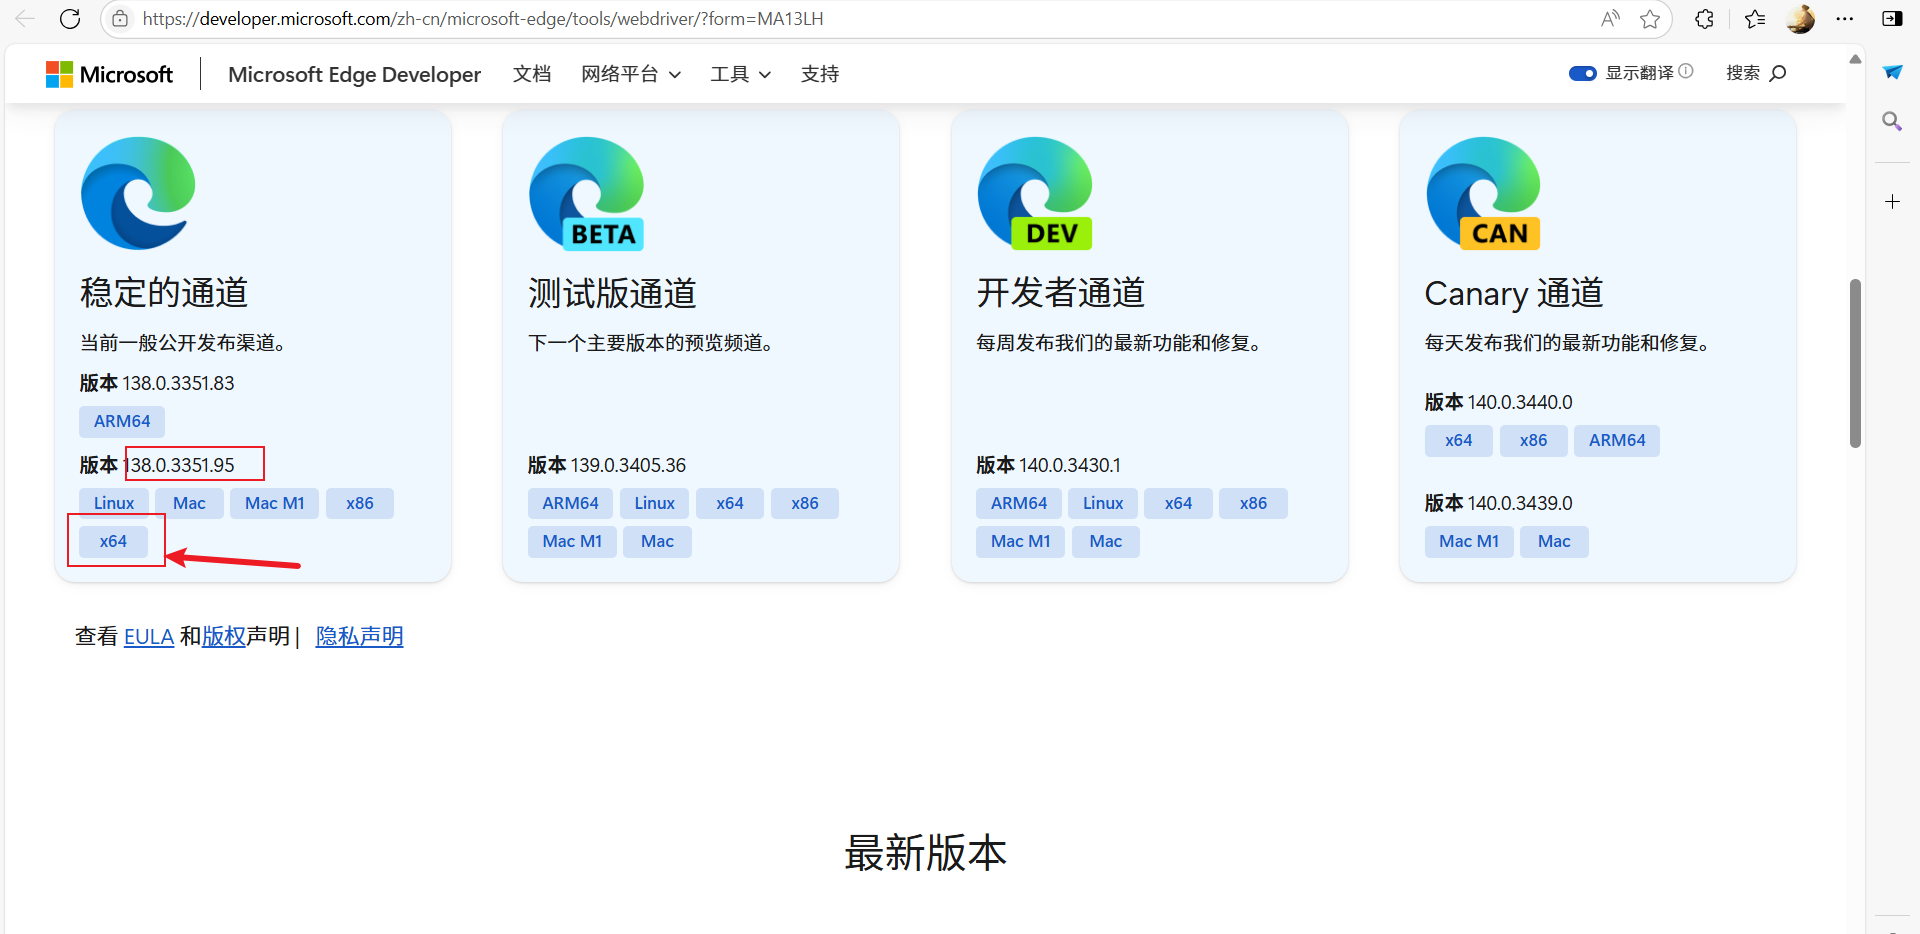1920x934 pixels.
Task: Download Beta channel x64 driver
Action: [x=730, y=503]
